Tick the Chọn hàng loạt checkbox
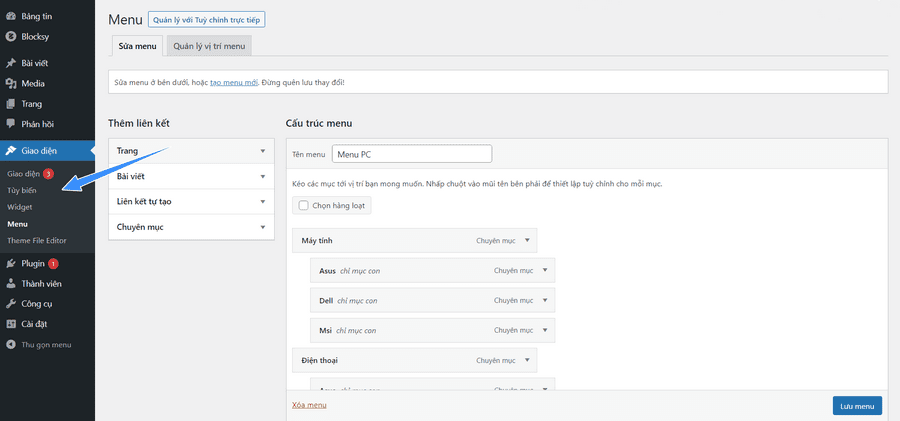Image resolution: width=900 pixels, height=421 pixels. pyautogui.click(x=303, y=205)
